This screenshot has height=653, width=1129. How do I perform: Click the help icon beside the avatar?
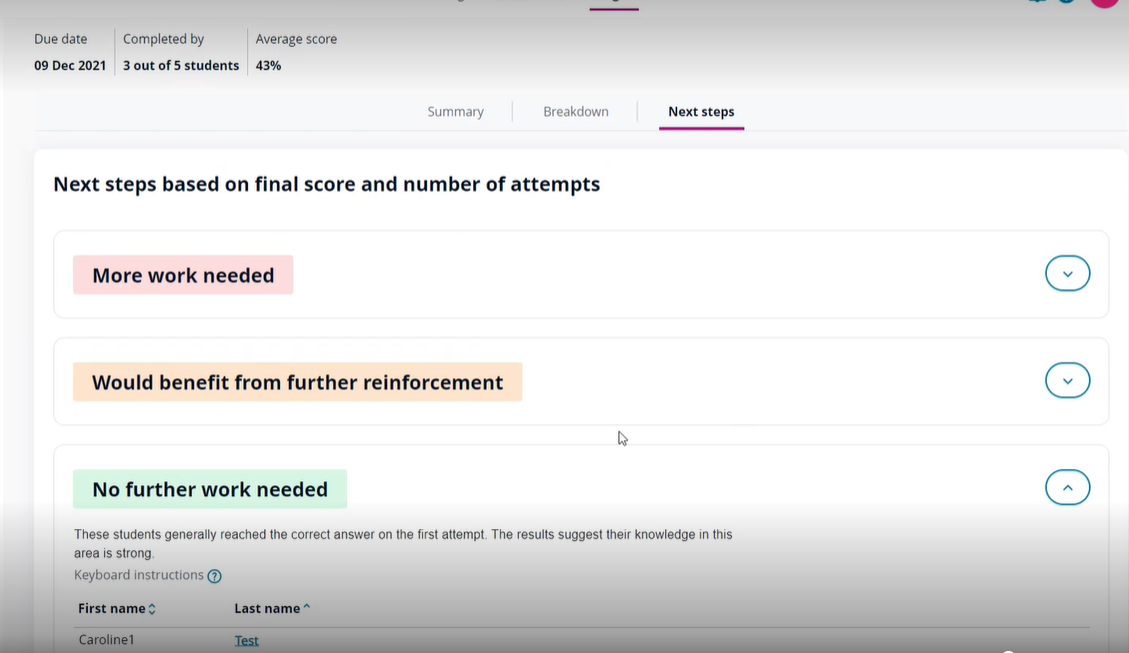1067,2
